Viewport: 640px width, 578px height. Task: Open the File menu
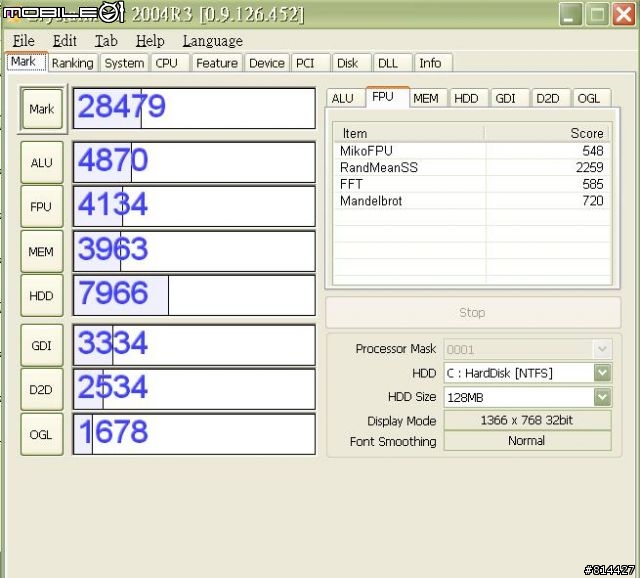coord(23,41)
